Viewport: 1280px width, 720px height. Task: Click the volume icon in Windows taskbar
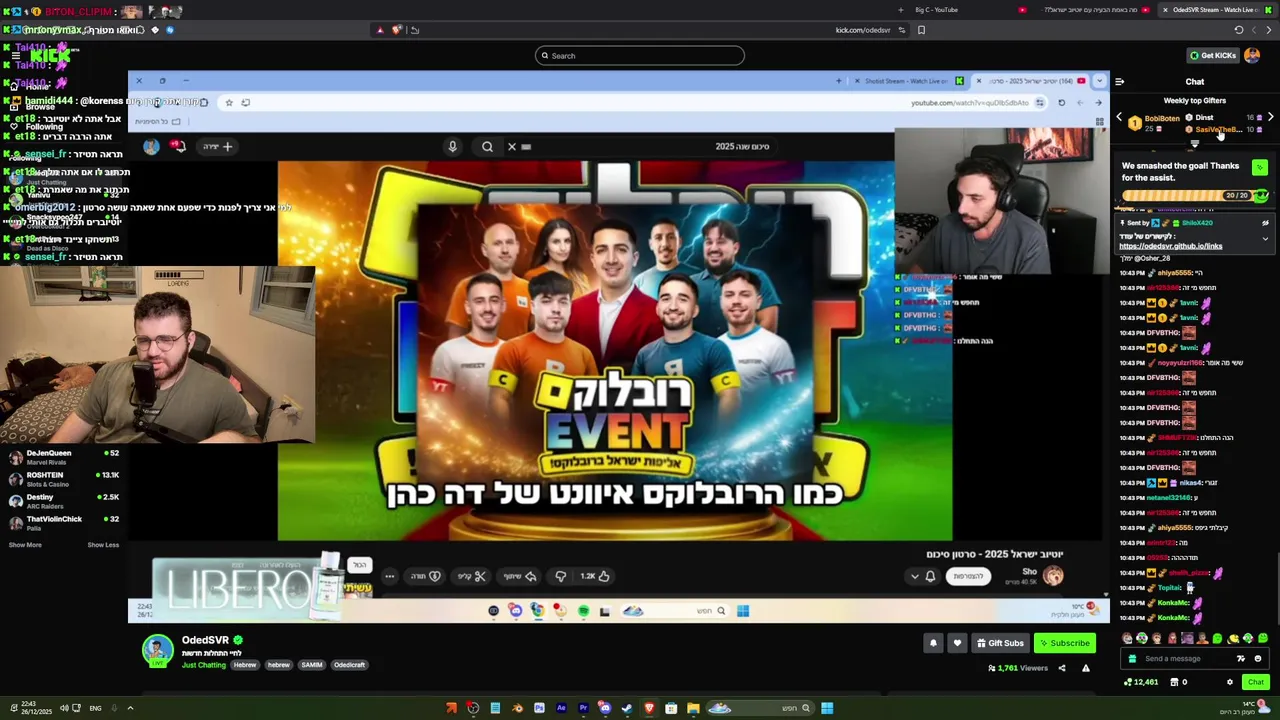(x=63, y=708)
